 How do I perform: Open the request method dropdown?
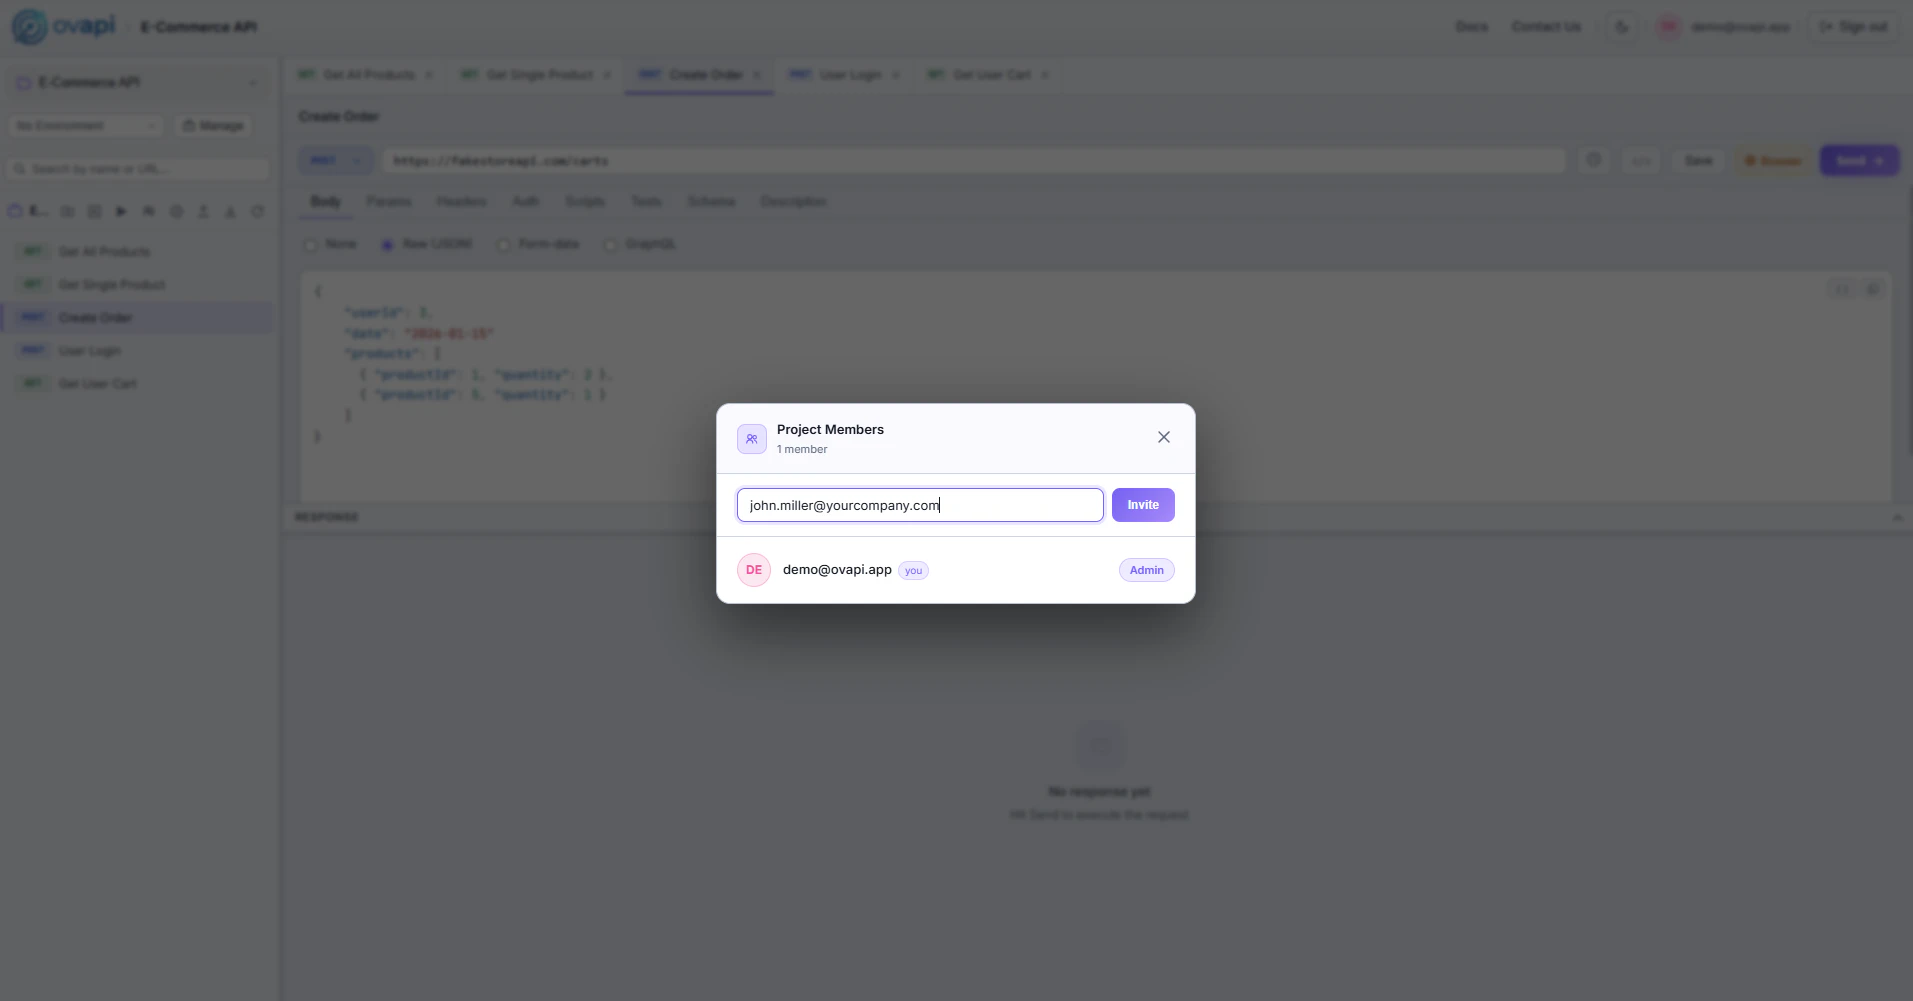(336, 160)
